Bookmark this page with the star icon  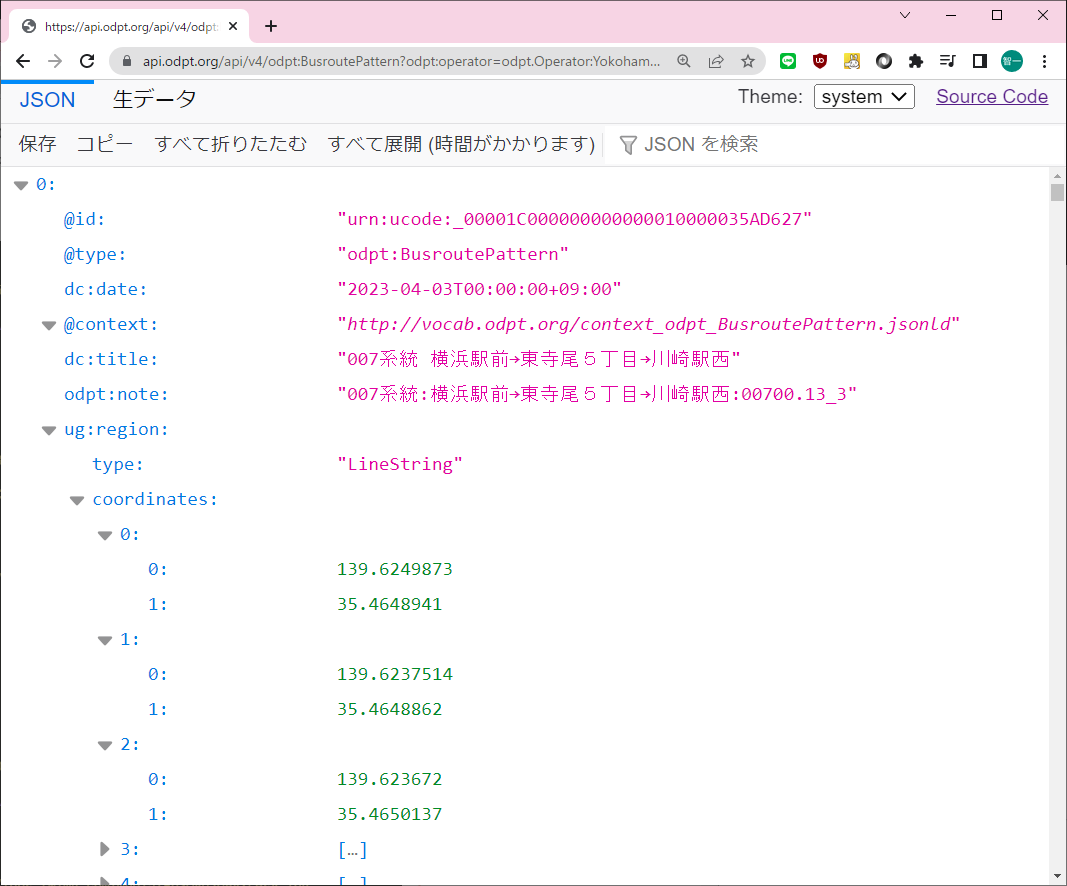coord(748,61)
